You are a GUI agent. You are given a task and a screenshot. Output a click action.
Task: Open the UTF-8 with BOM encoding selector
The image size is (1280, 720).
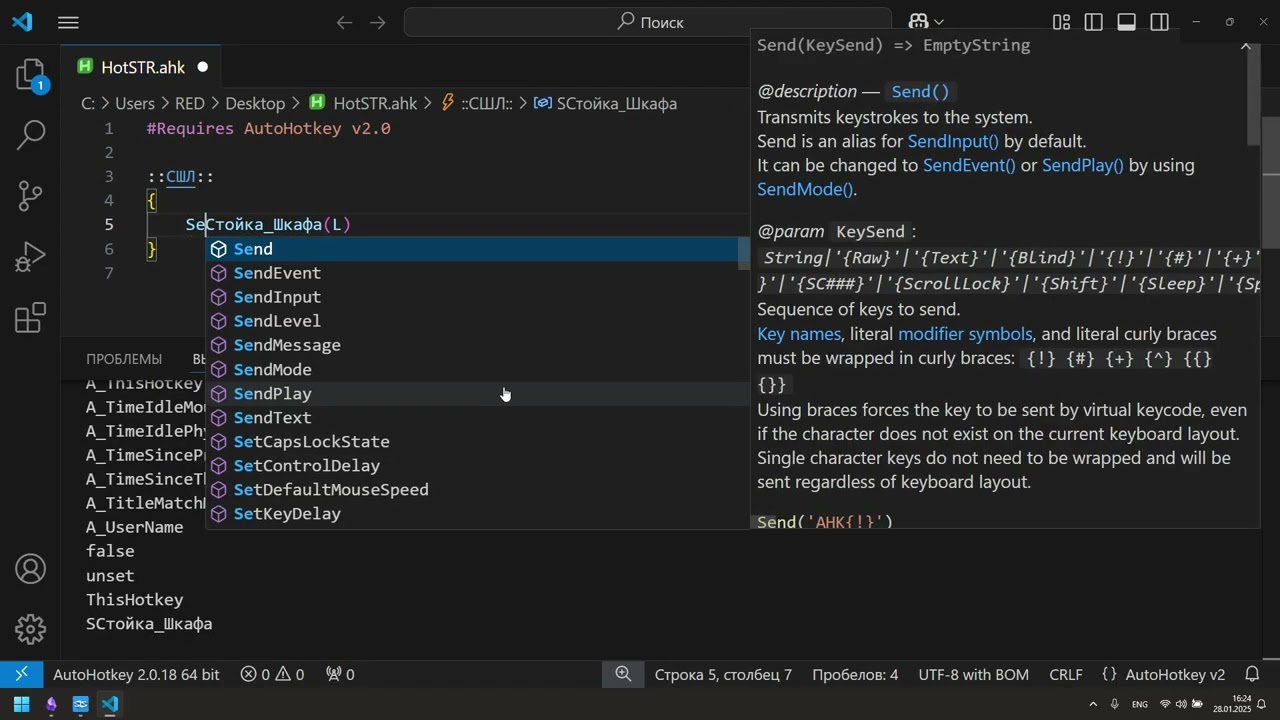click(973, 674)
